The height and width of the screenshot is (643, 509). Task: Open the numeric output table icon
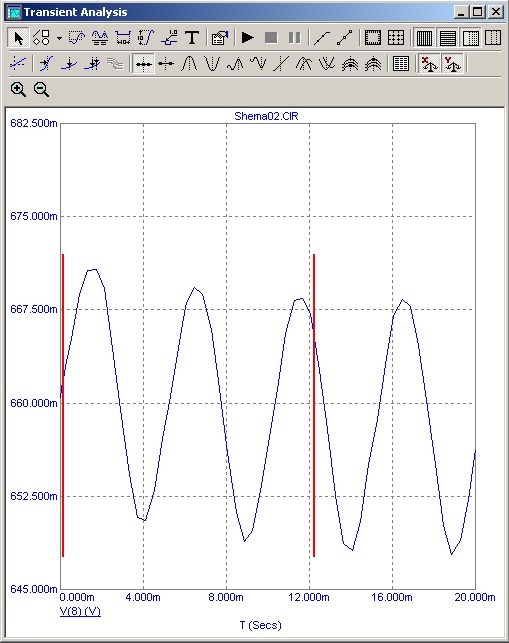tap(400, 64)
